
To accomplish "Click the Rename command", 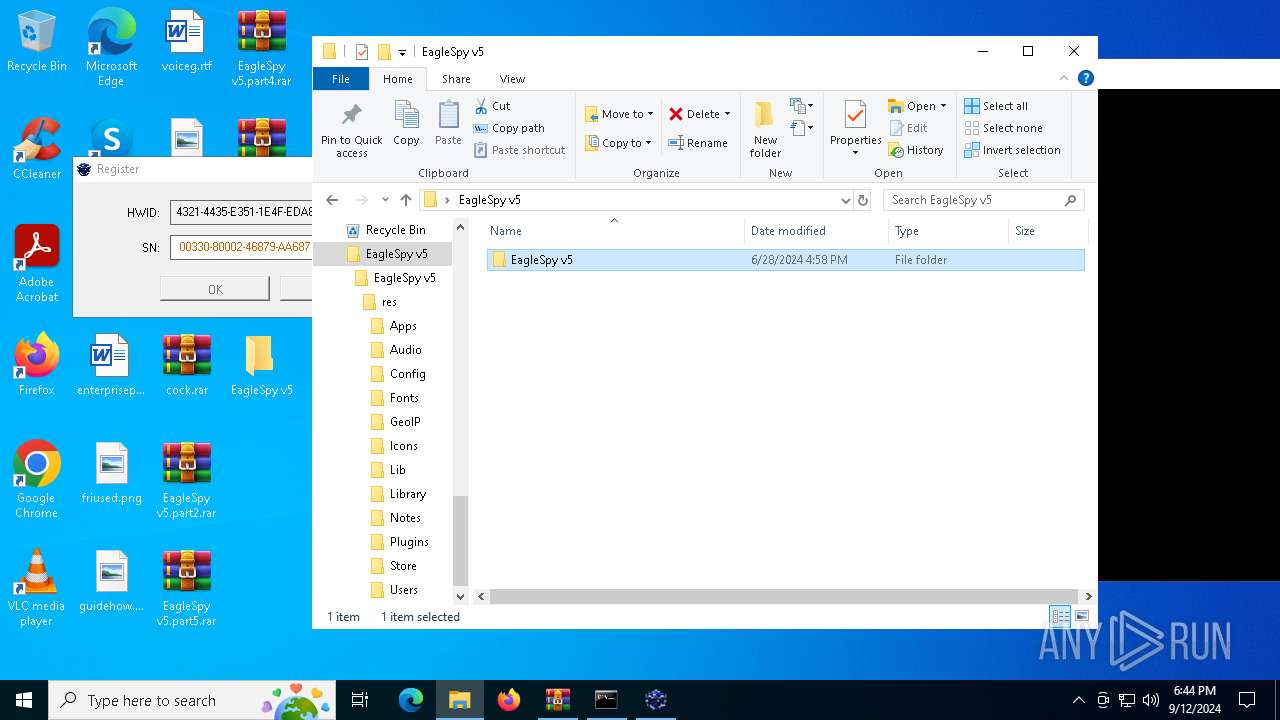I will pos(698,143).
